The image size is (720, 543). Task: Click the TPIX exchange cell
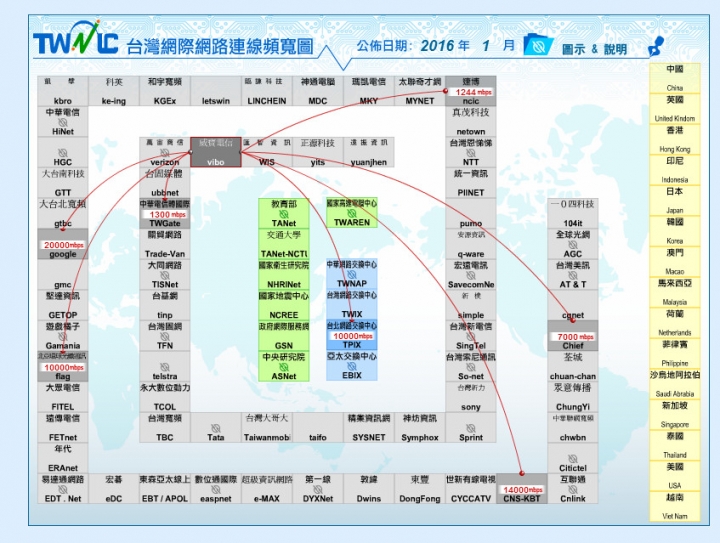pyautogui.click(x=352, y=335)
